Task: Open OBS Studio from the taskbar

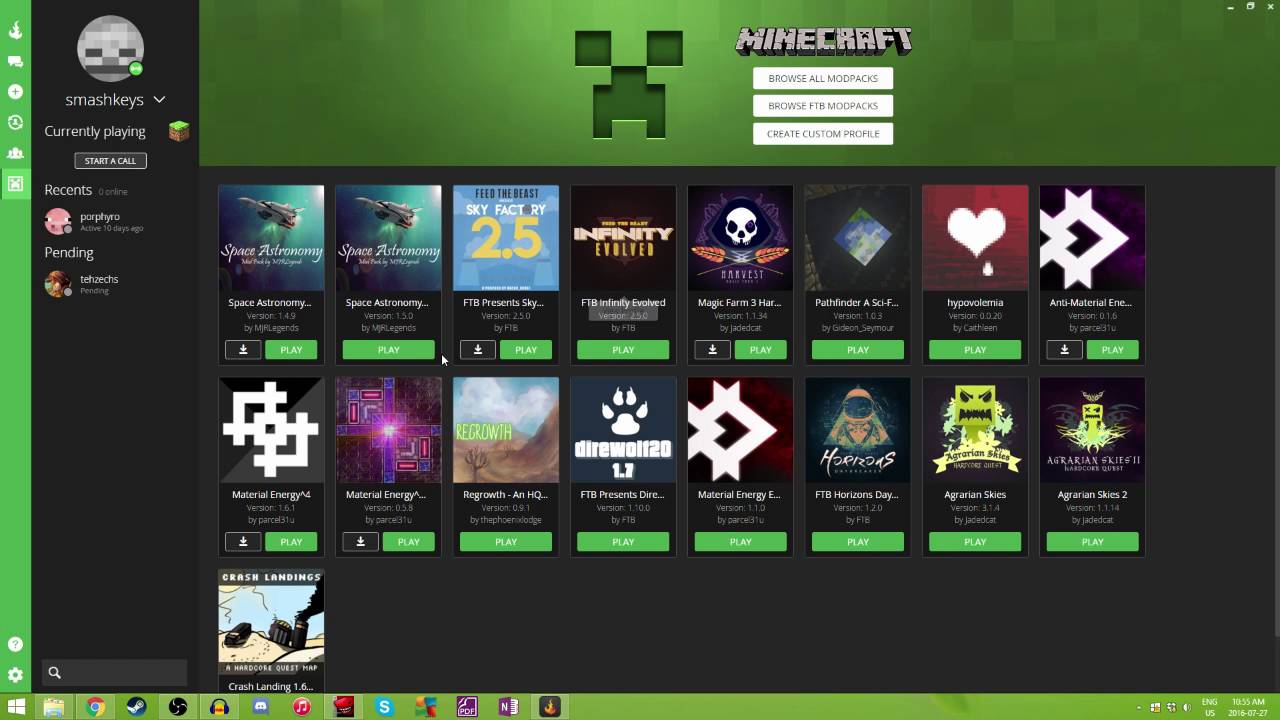Action: coord(178,707)
